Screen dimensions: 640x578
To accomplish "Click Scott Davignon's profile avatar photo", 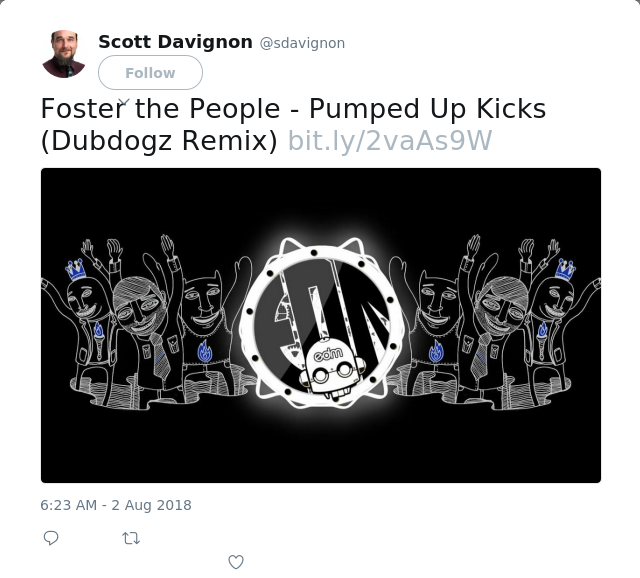I will coord(64,54).
